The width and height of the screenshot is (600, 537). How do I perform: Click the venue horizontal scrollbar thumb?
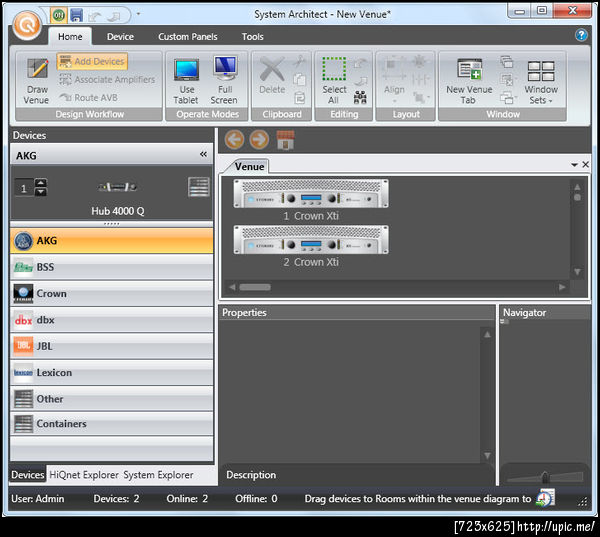[255, 287]
